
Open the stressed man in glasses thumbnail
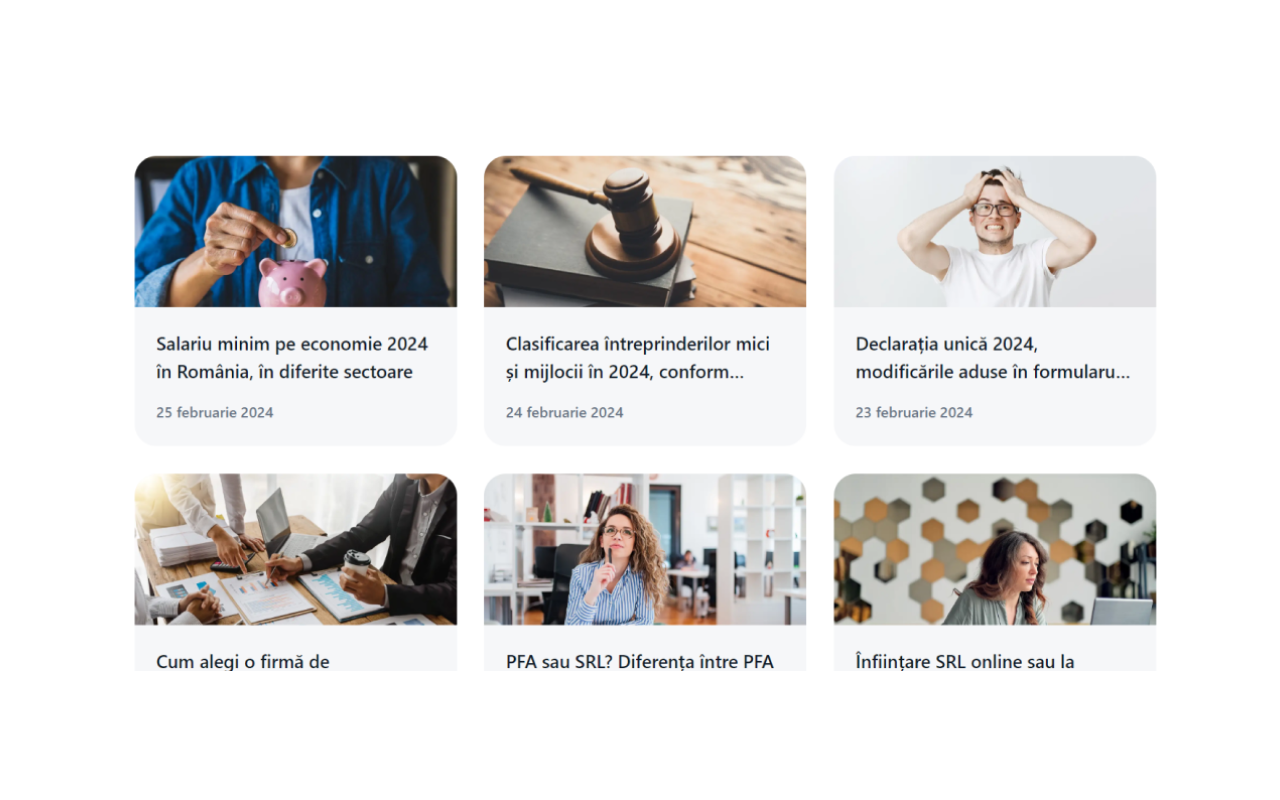tap(995, 231)
